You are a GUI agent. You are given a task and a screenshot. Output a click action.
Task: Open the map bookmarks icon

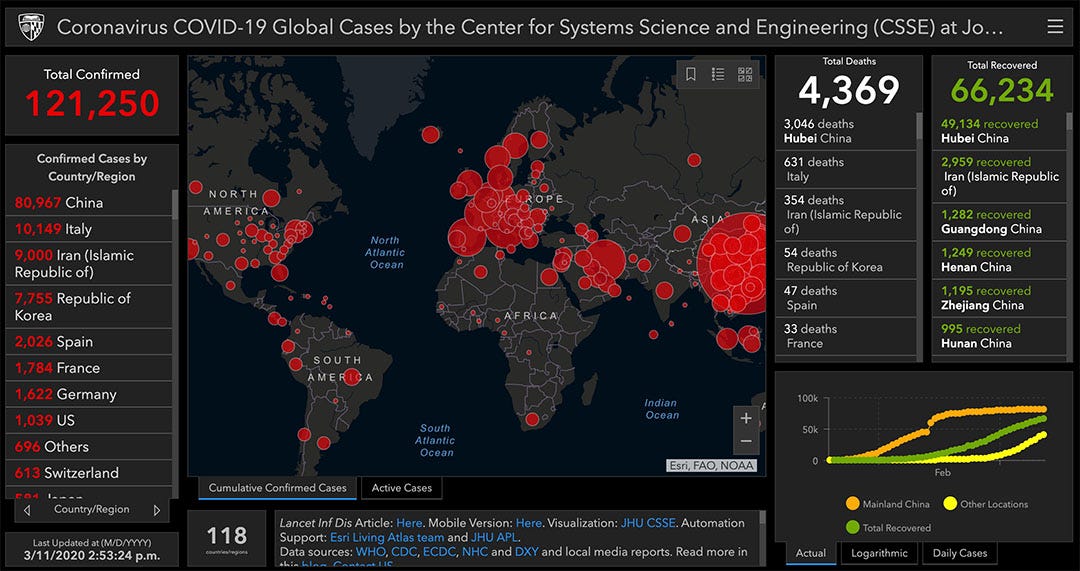(691, 74)
